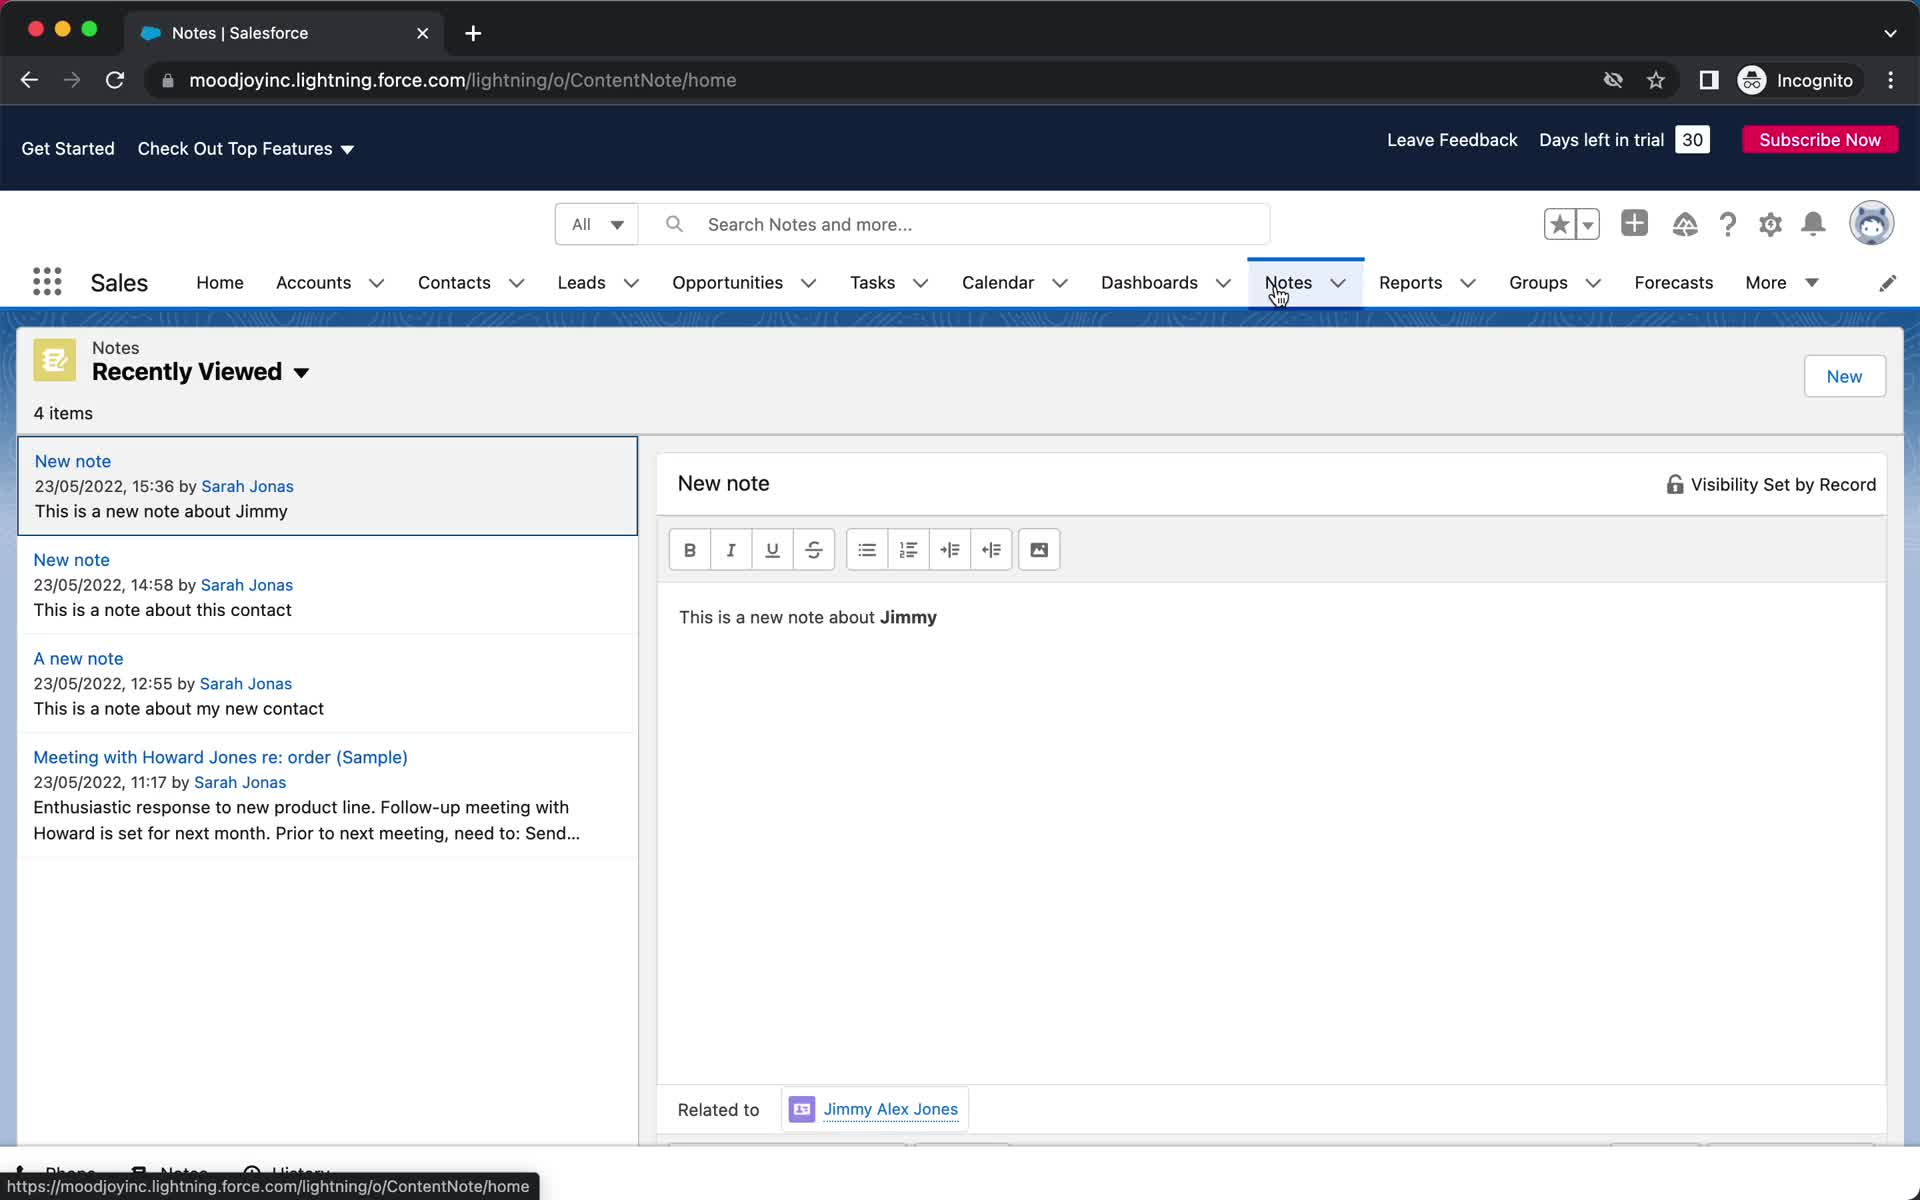This screenshot has width=1920, height=1200.
Task: Click the Search Notes and more field
Action: pos(954,224)
